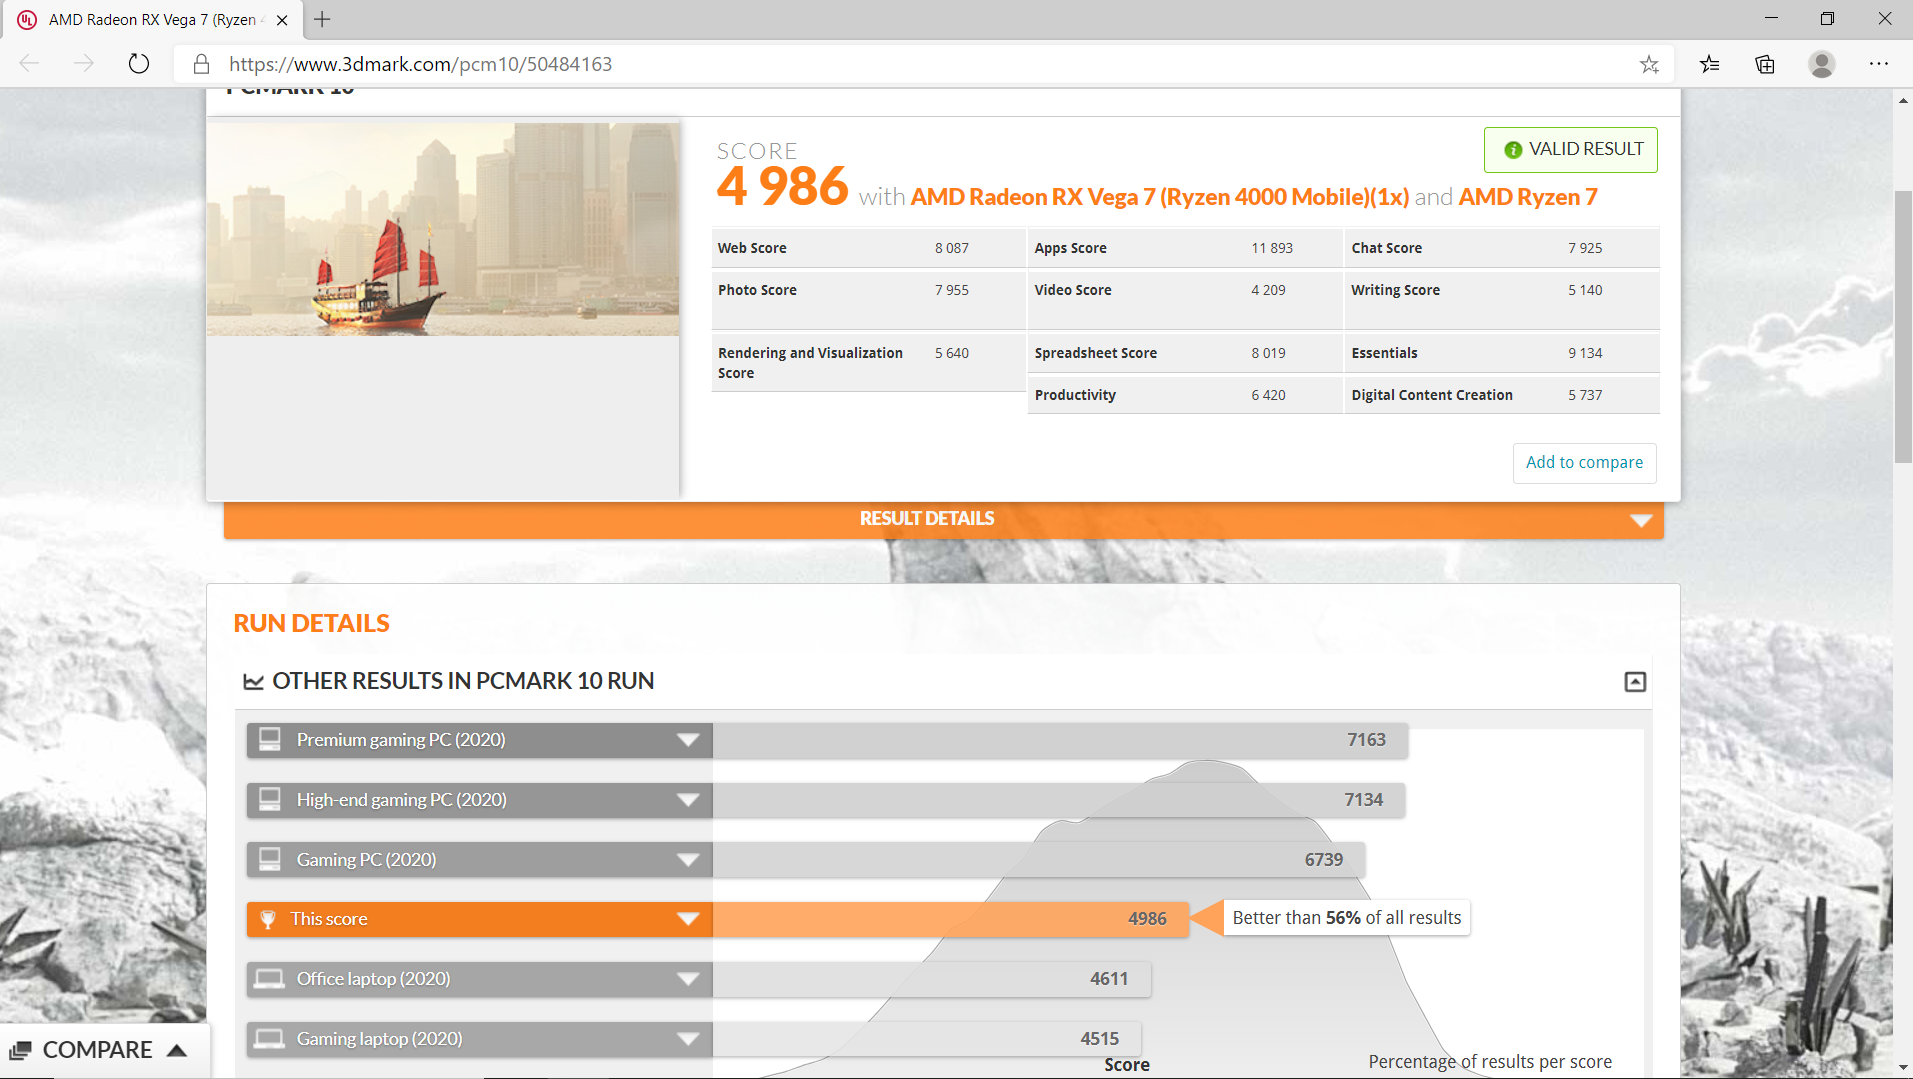1913x1079 pixels.
Task: Select the AMD Radeon RX Vega 7 tab
Action: click(150, 19)
